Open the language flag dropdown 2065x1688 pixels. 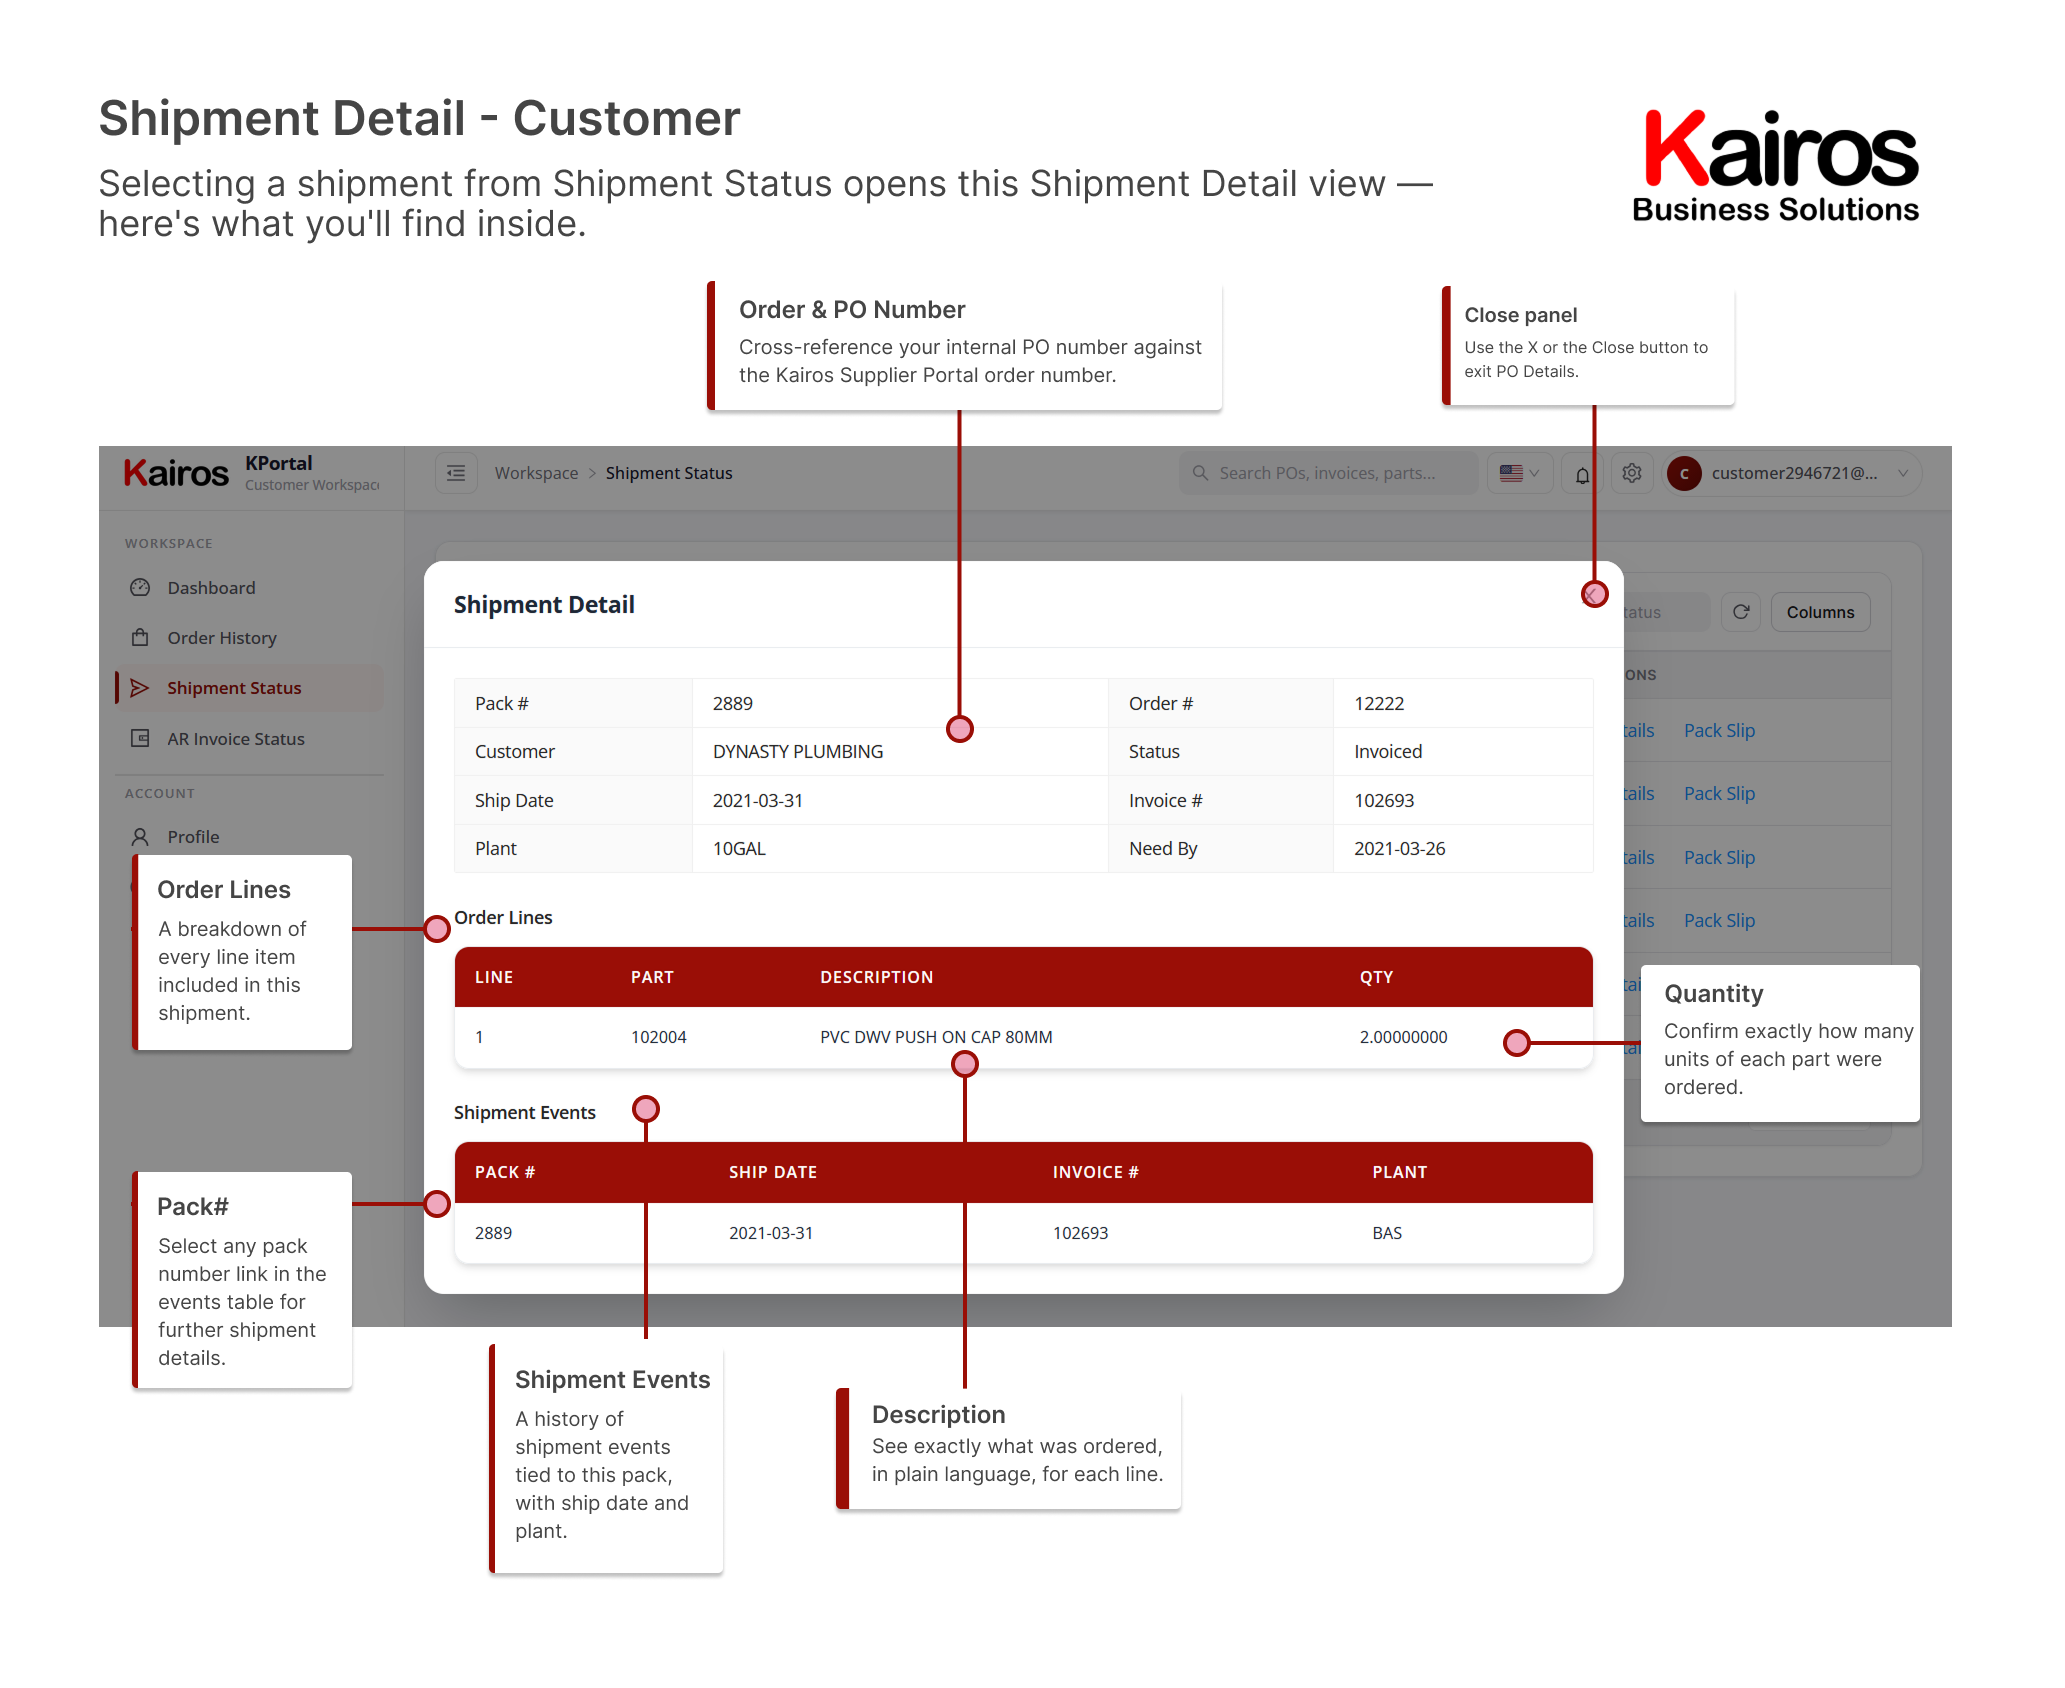1520,473
